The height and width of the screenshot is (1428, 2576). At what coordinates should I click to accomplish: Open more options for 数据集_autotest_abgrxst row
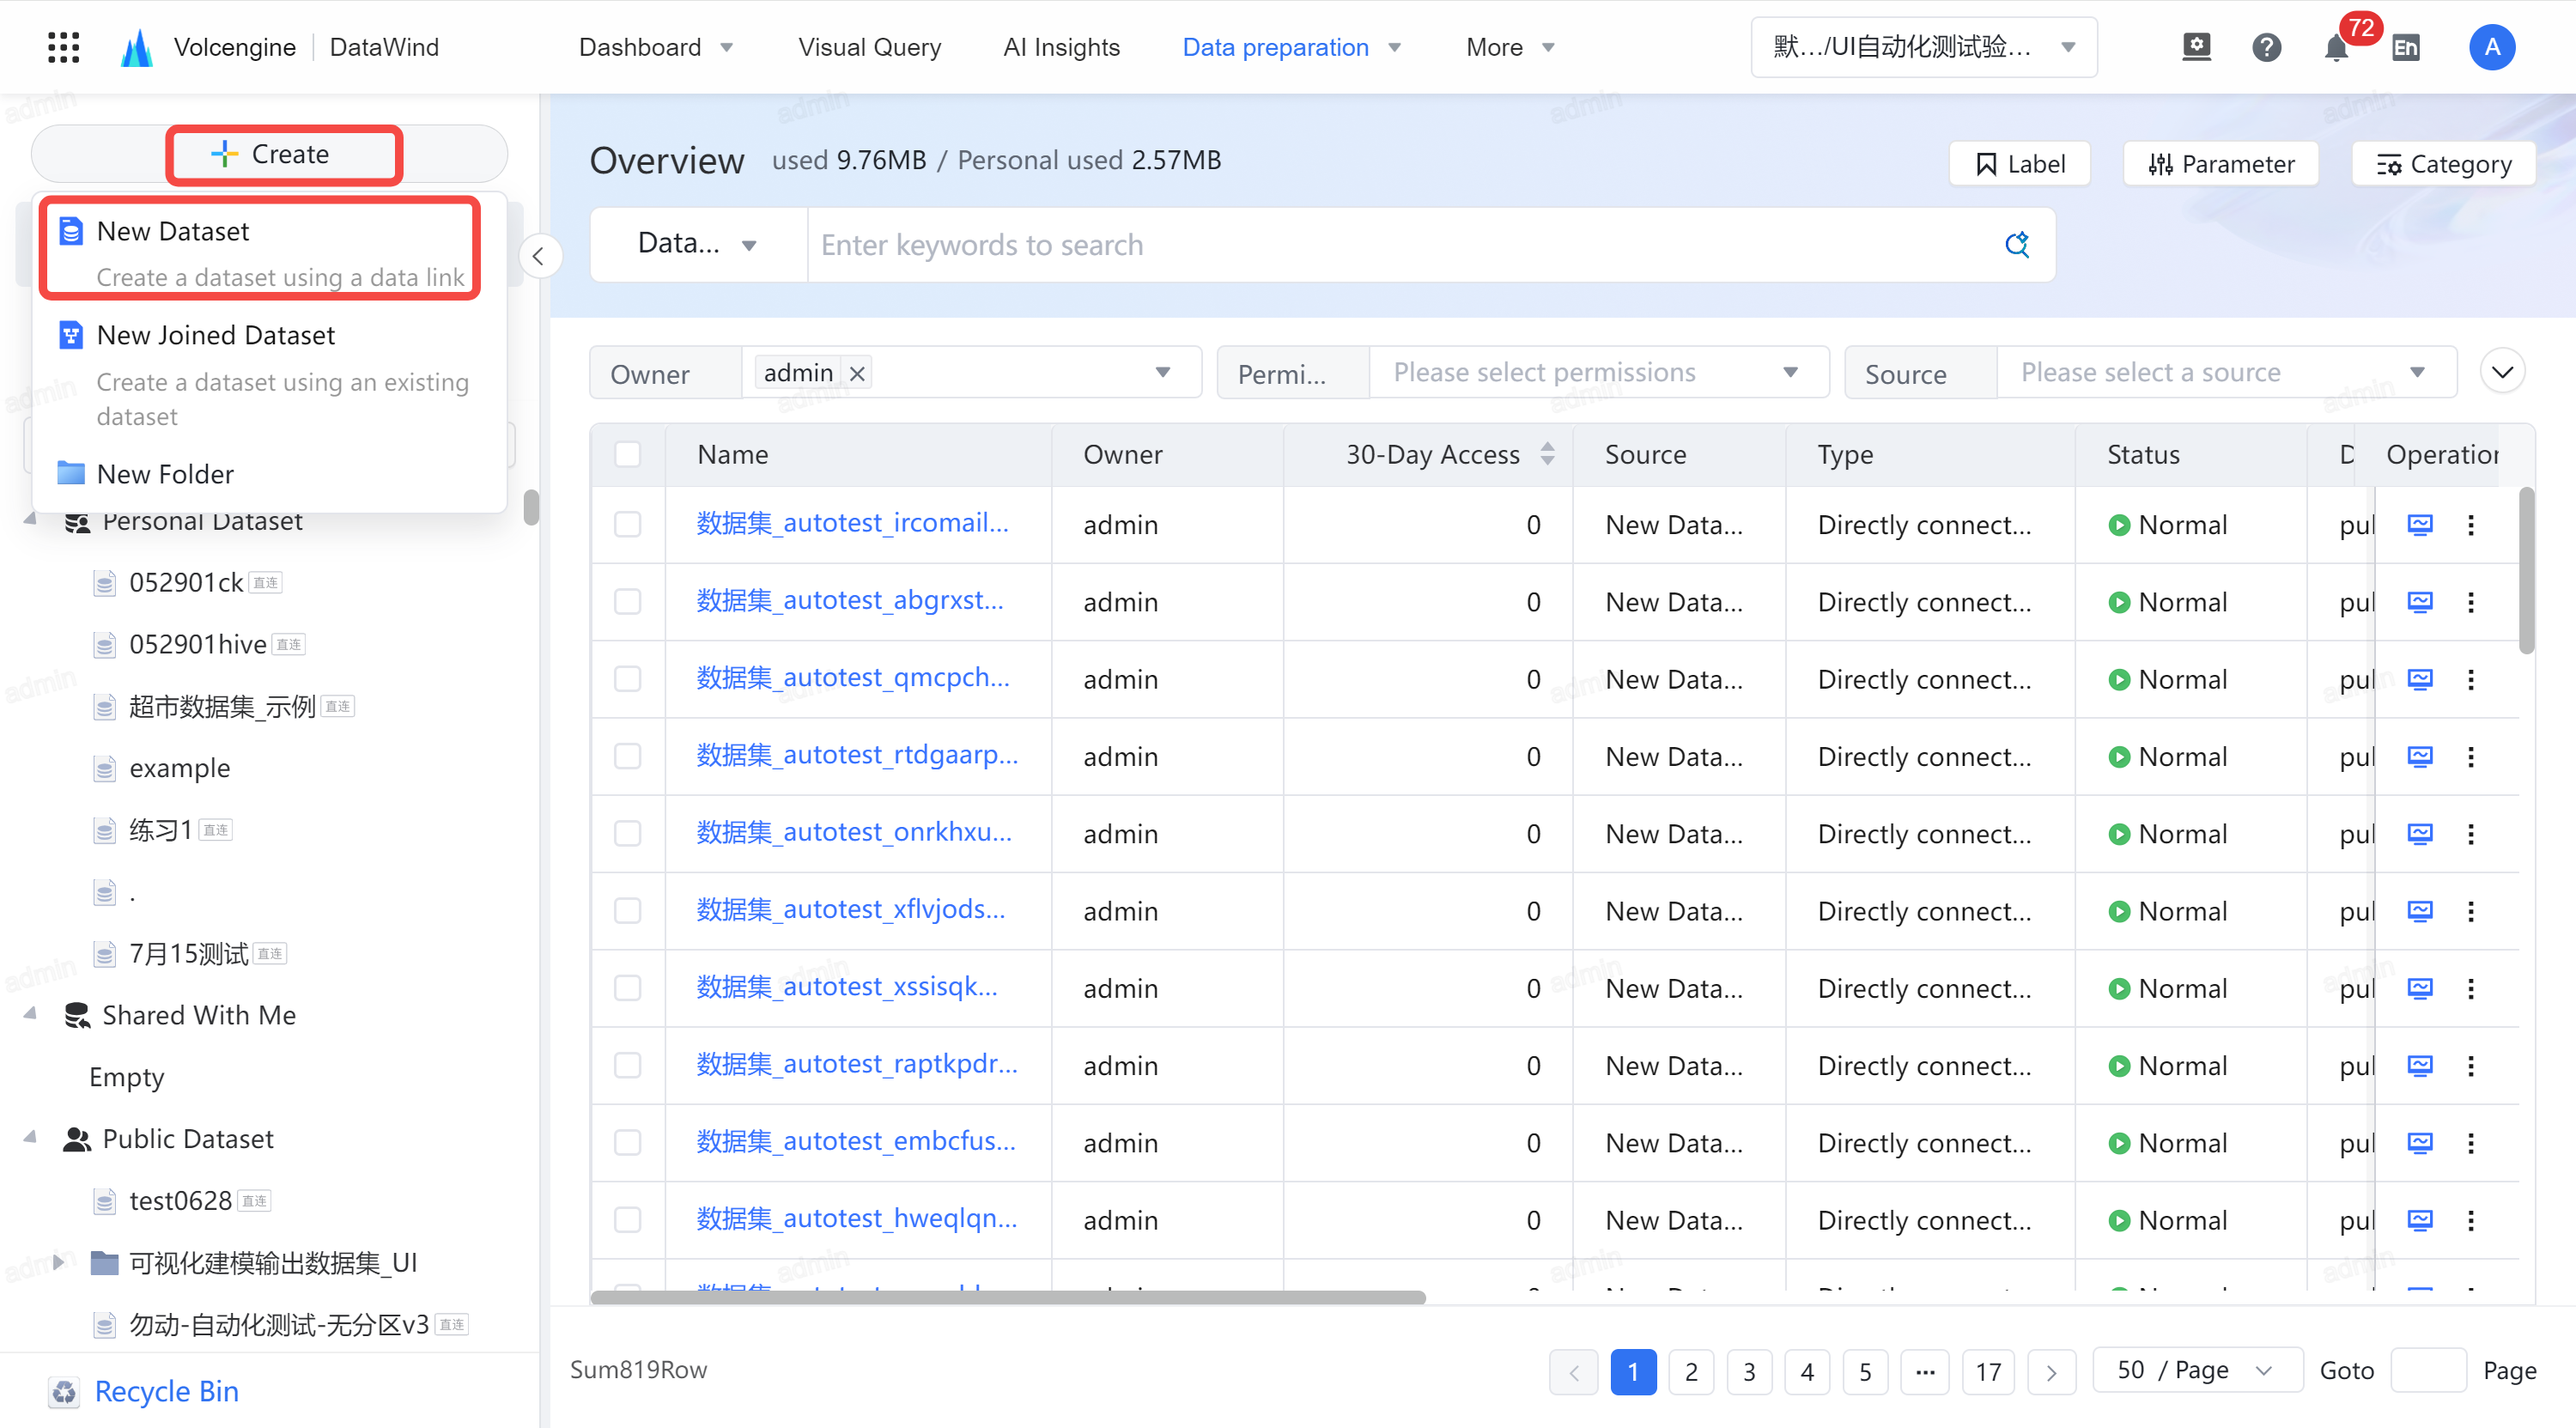(2471, 602)
